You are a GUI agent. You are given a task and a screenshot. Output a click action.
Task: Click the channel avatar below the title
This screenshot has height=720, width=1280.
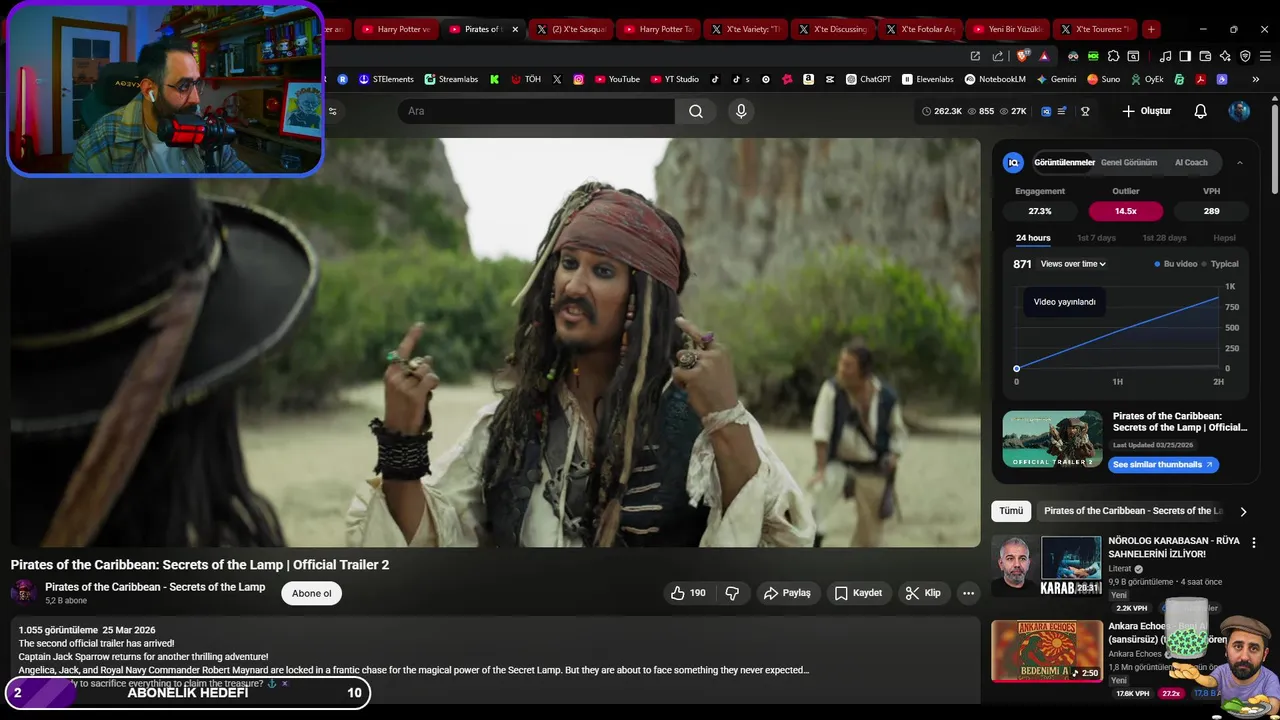[24, 593]
